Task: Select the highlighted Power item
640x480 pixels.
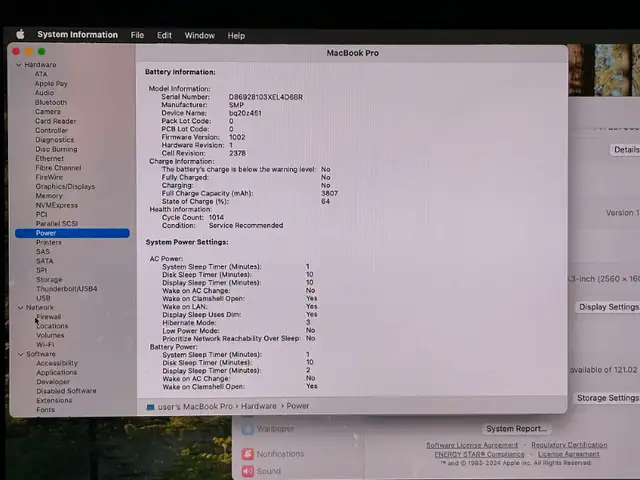Action: click(72, 233)
